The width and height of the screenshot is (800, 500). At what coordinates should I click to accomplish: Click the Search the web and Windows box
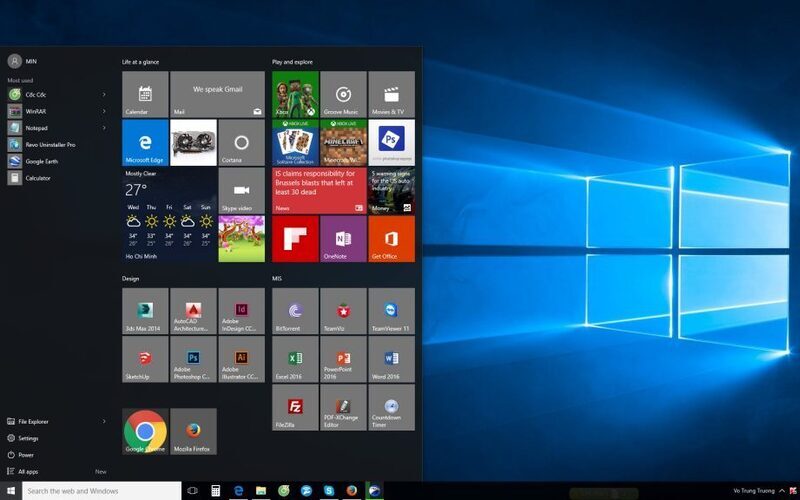[x=102, y=491]
